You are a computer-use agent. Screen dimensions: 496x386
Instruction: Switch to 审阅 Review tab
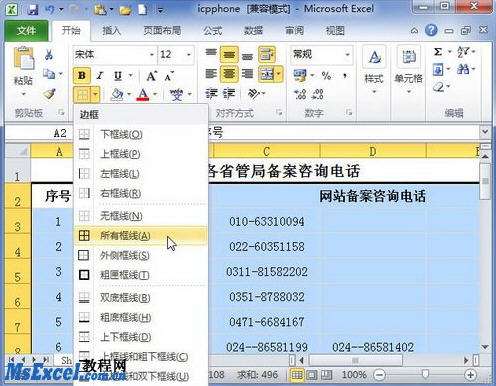point(294,31)
